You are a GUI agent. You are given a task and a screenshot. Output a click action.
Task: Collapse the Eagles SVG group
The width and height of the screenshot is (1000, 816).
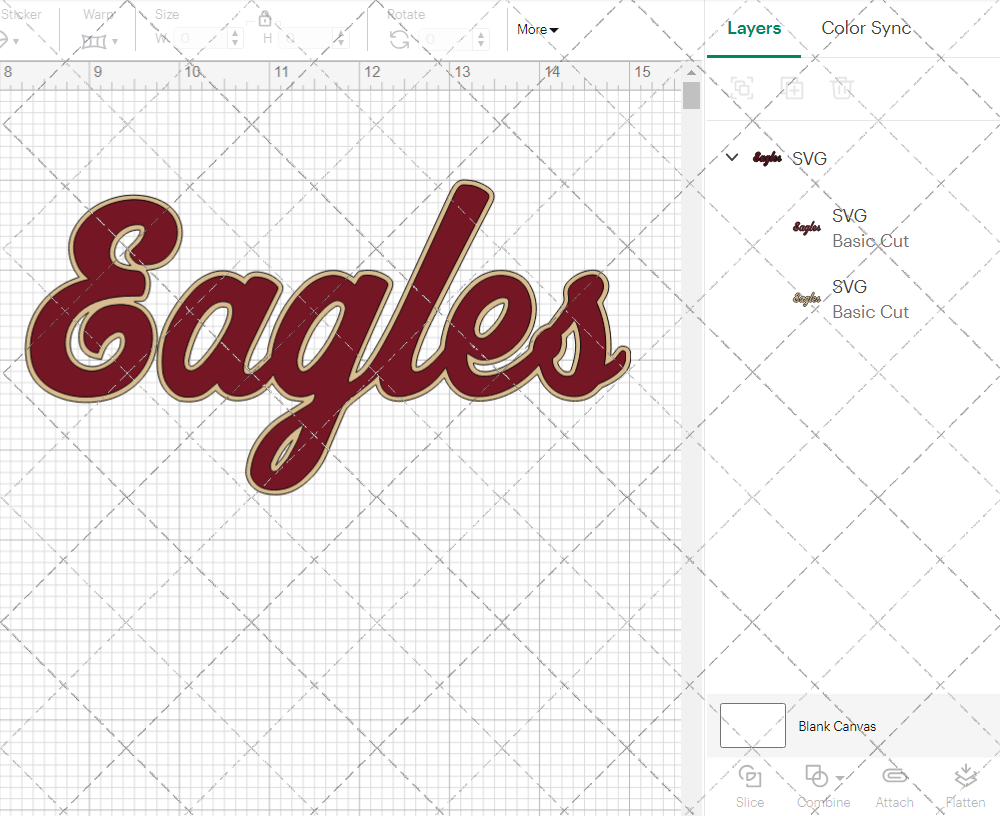(731, 157)
